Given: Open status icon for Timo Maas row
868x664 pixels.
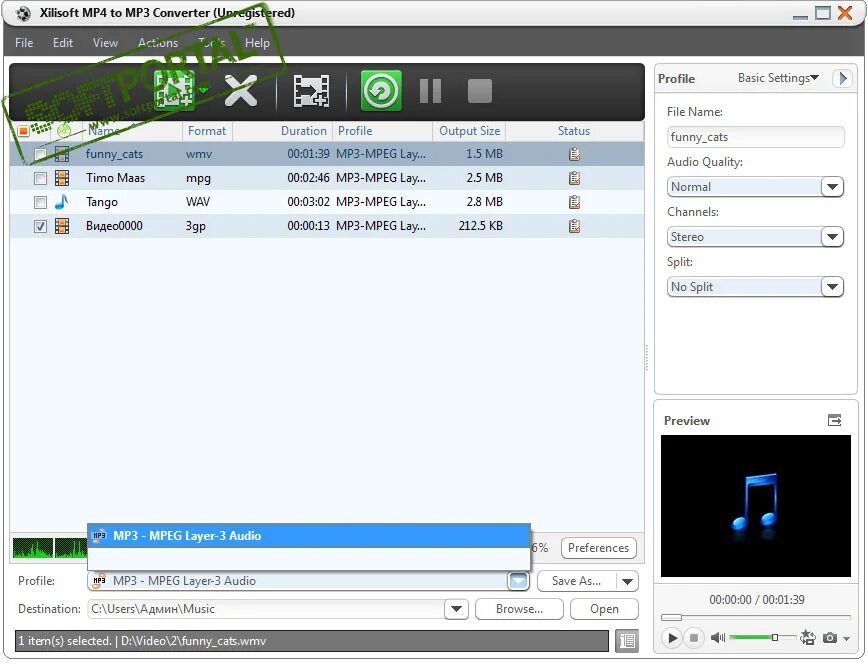Looking at the screenshot, I should 575,178.
